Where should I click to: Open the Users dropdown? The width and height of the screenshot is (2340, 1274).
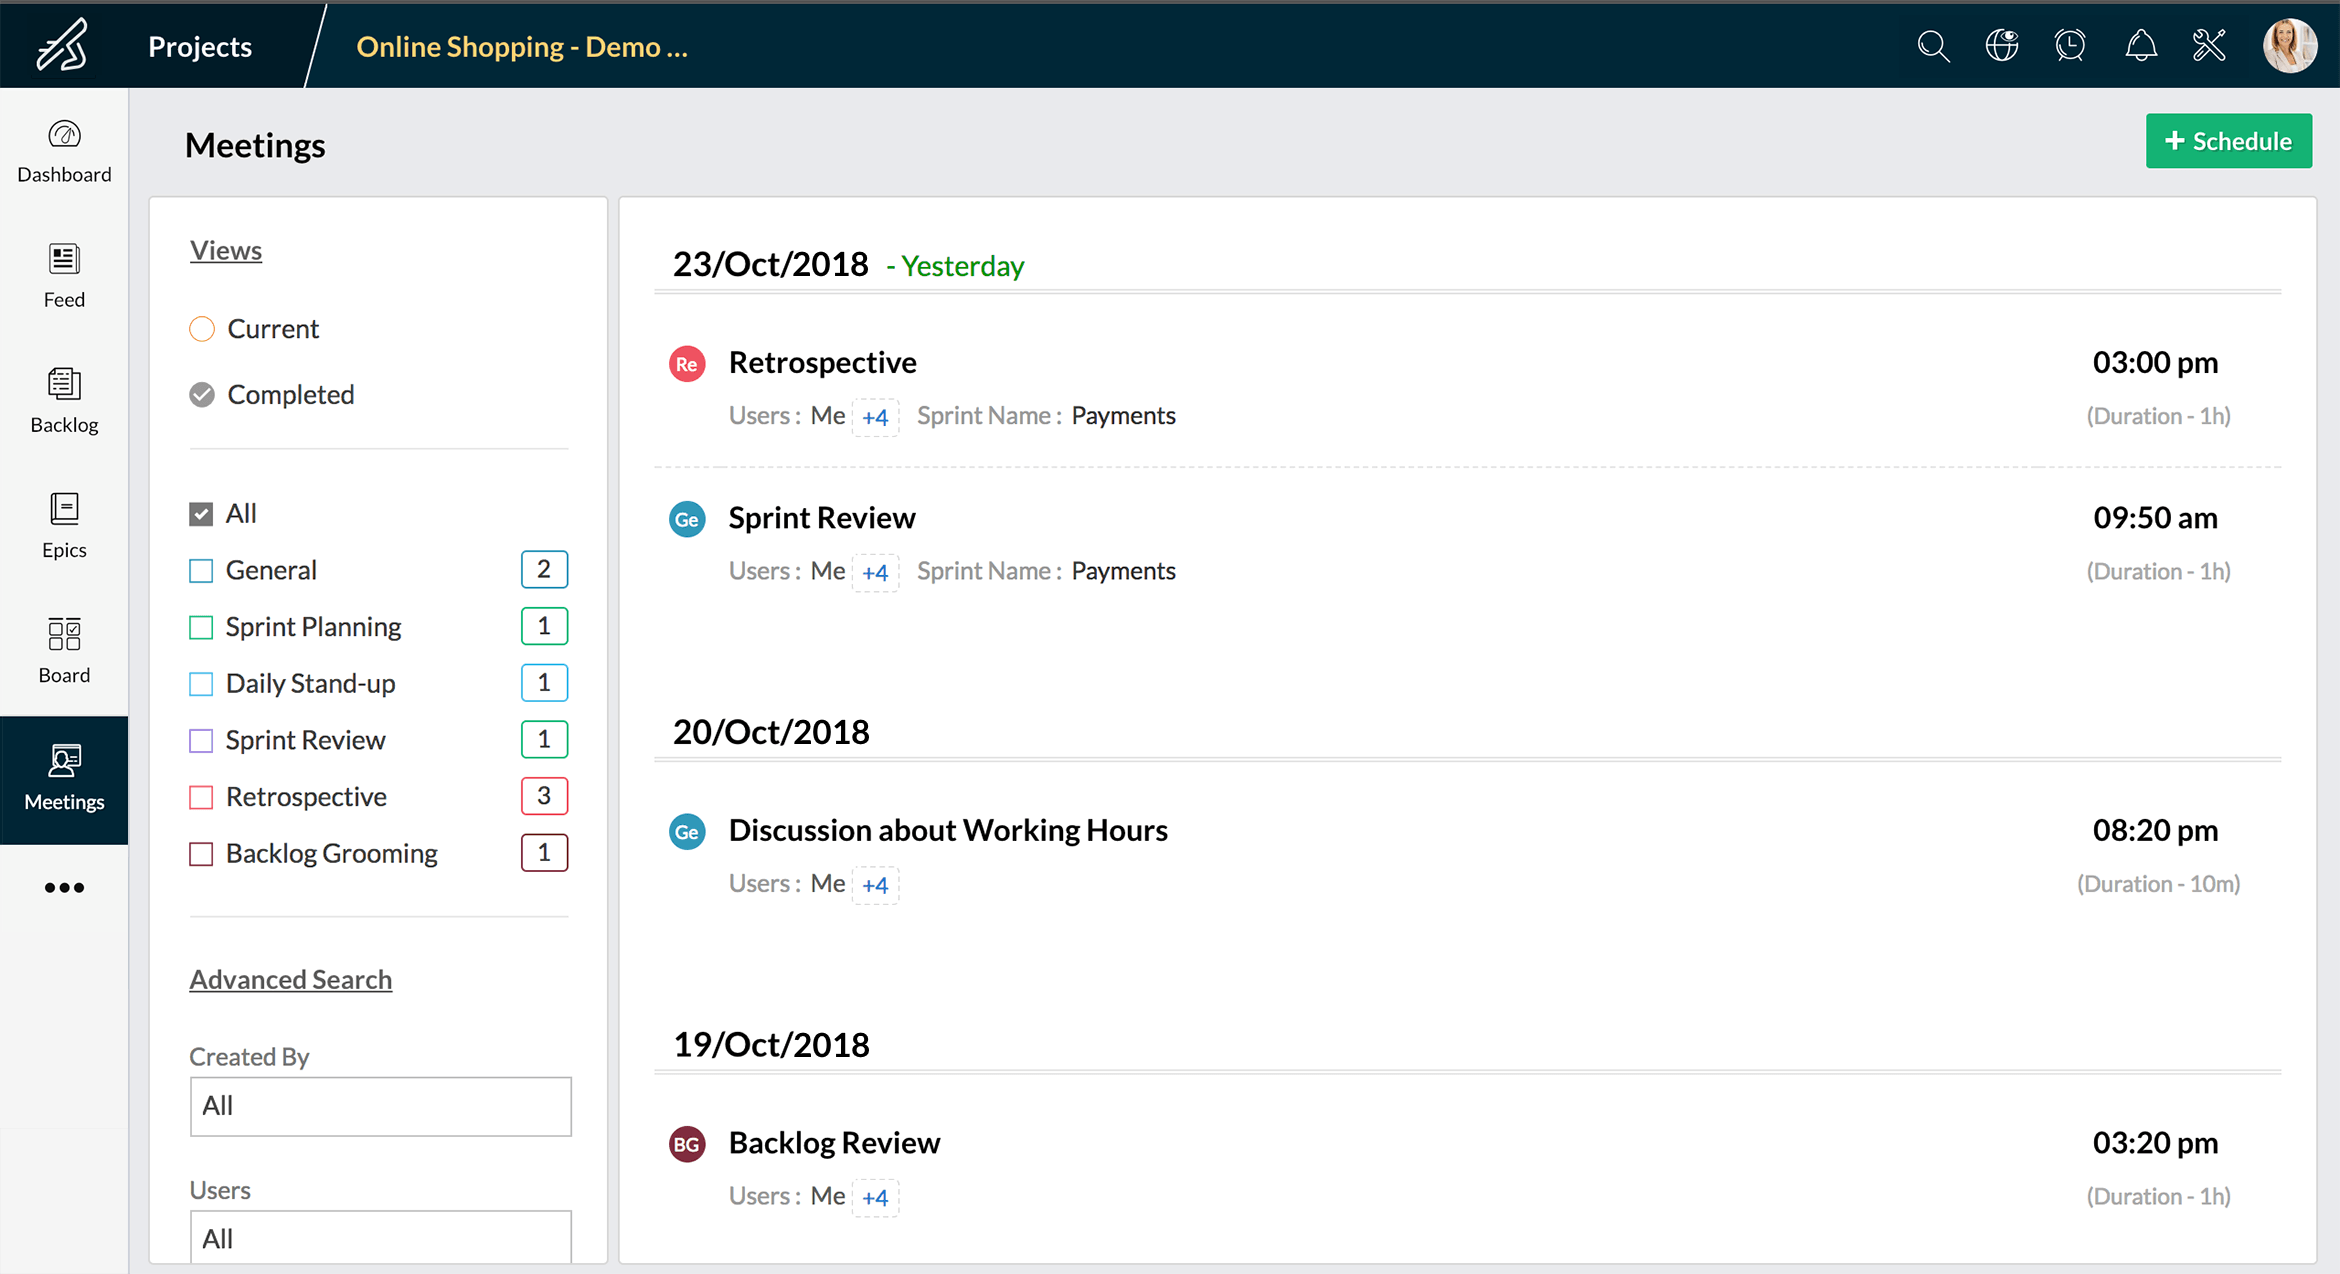[381, 1238]
